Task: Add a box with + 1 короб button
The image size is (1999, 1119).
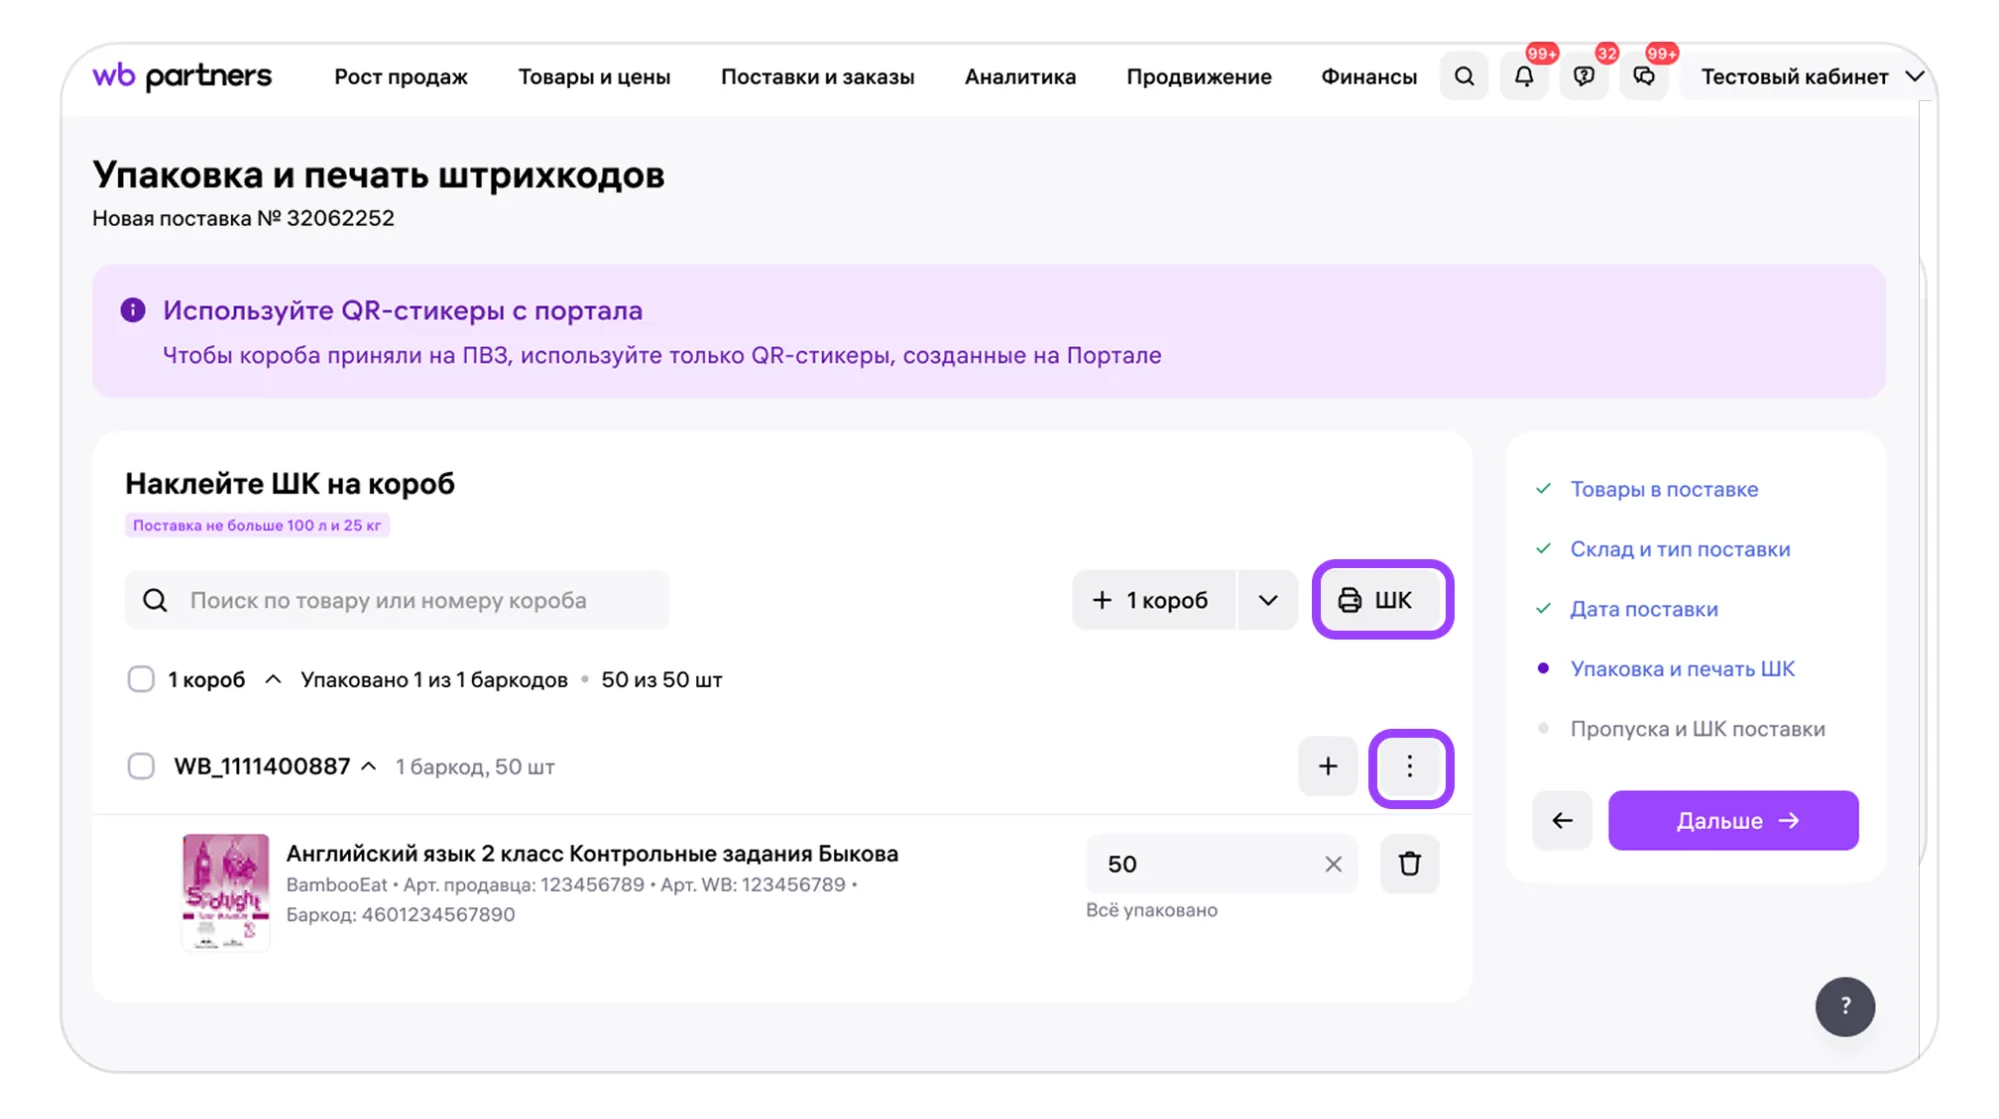Action: point(1154,600)
